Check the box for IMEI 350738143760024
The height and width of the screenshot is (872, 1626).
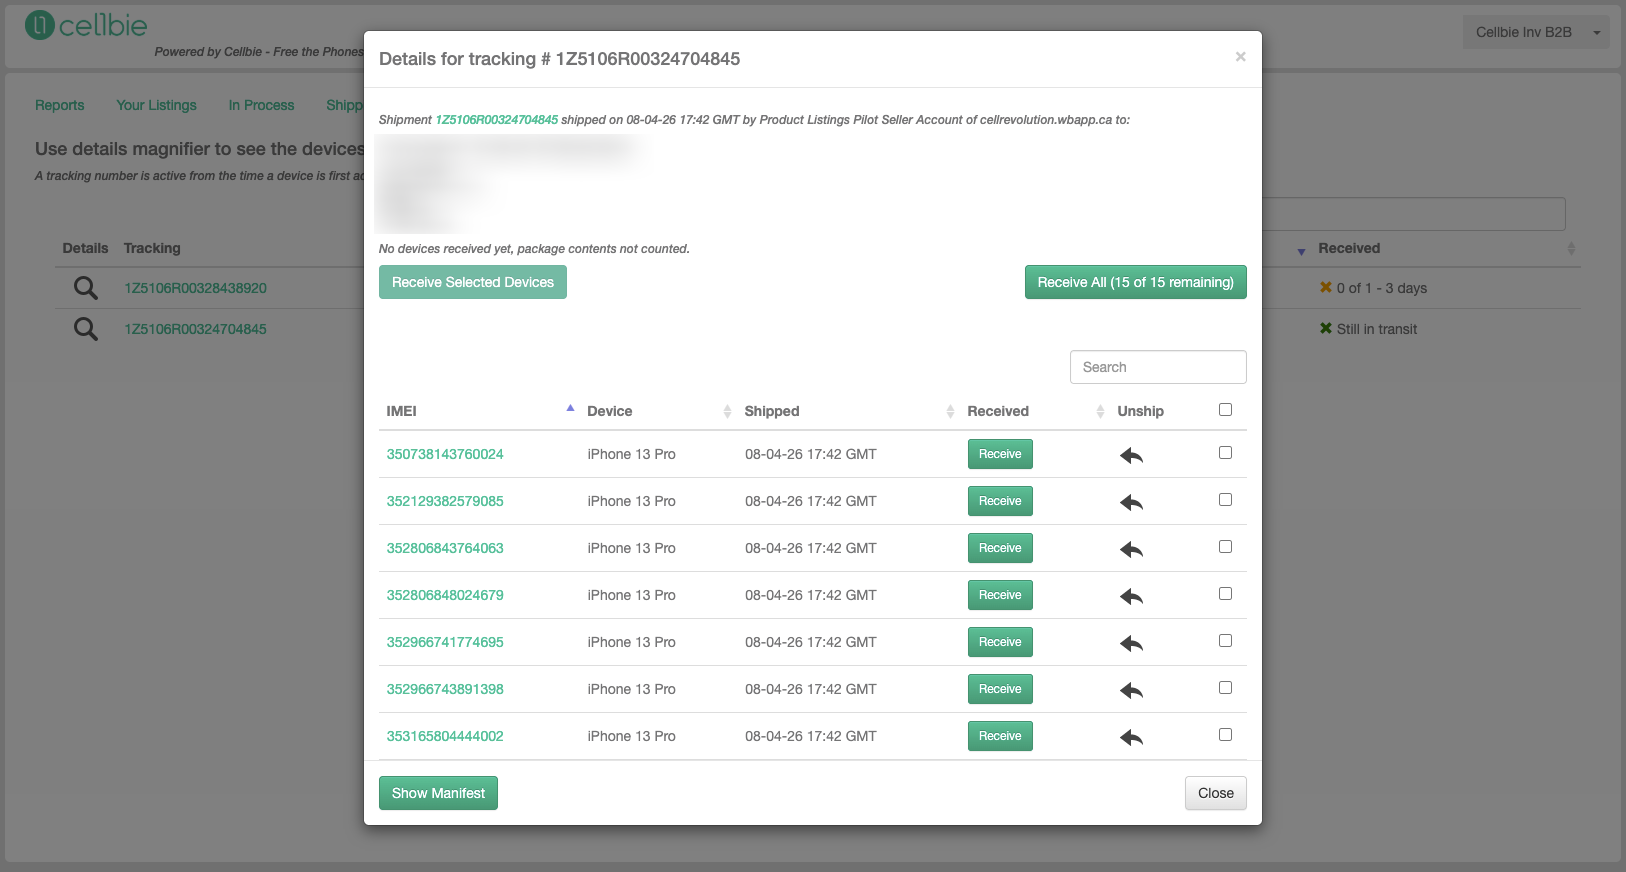click(1225, 453)
